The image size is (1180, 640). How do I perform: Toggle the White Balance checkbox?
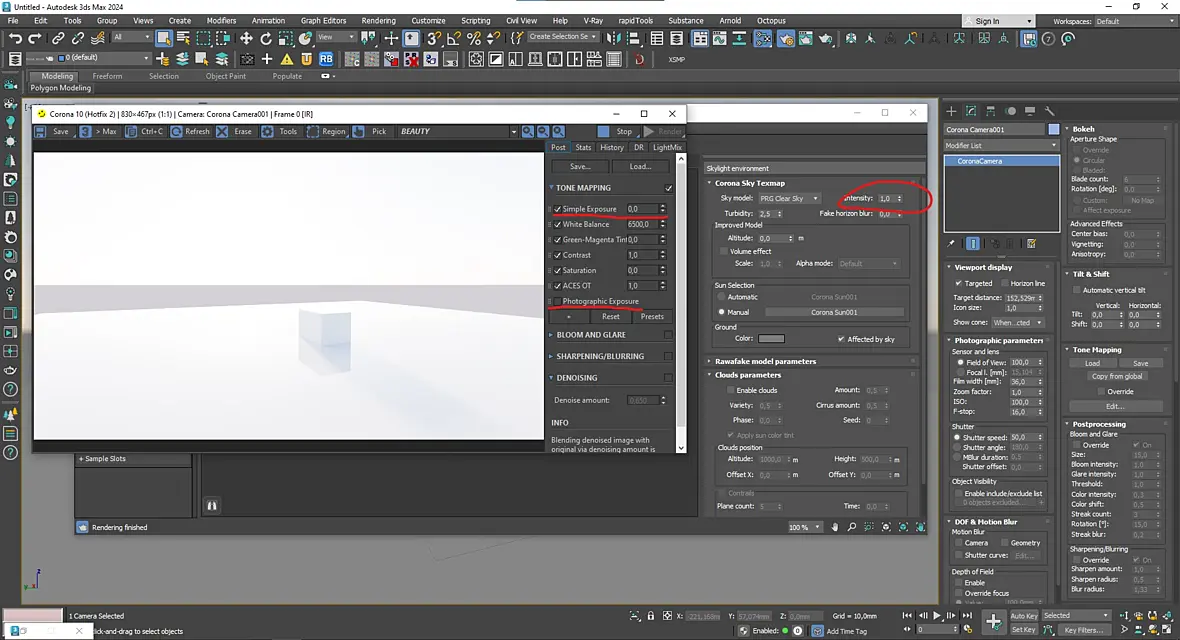point(558,224)
